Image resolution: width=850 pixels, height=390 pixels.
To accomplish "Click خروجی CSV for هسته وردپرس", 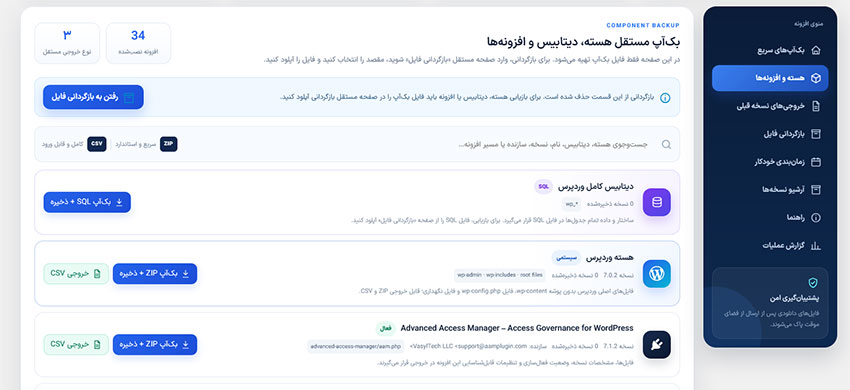I will (76, 273).
